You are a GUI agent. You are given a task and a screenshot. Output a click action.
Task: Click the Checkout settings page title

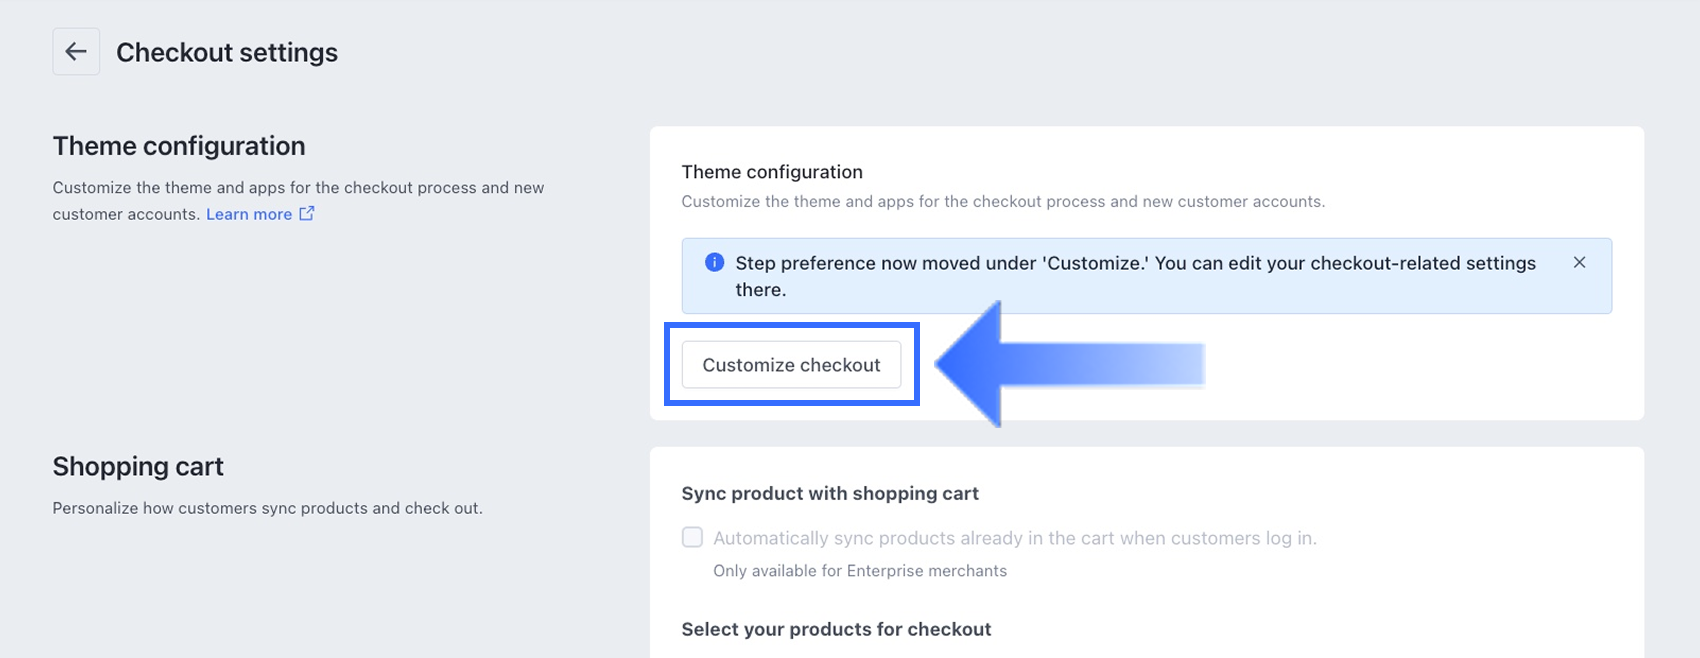[227, 53]
